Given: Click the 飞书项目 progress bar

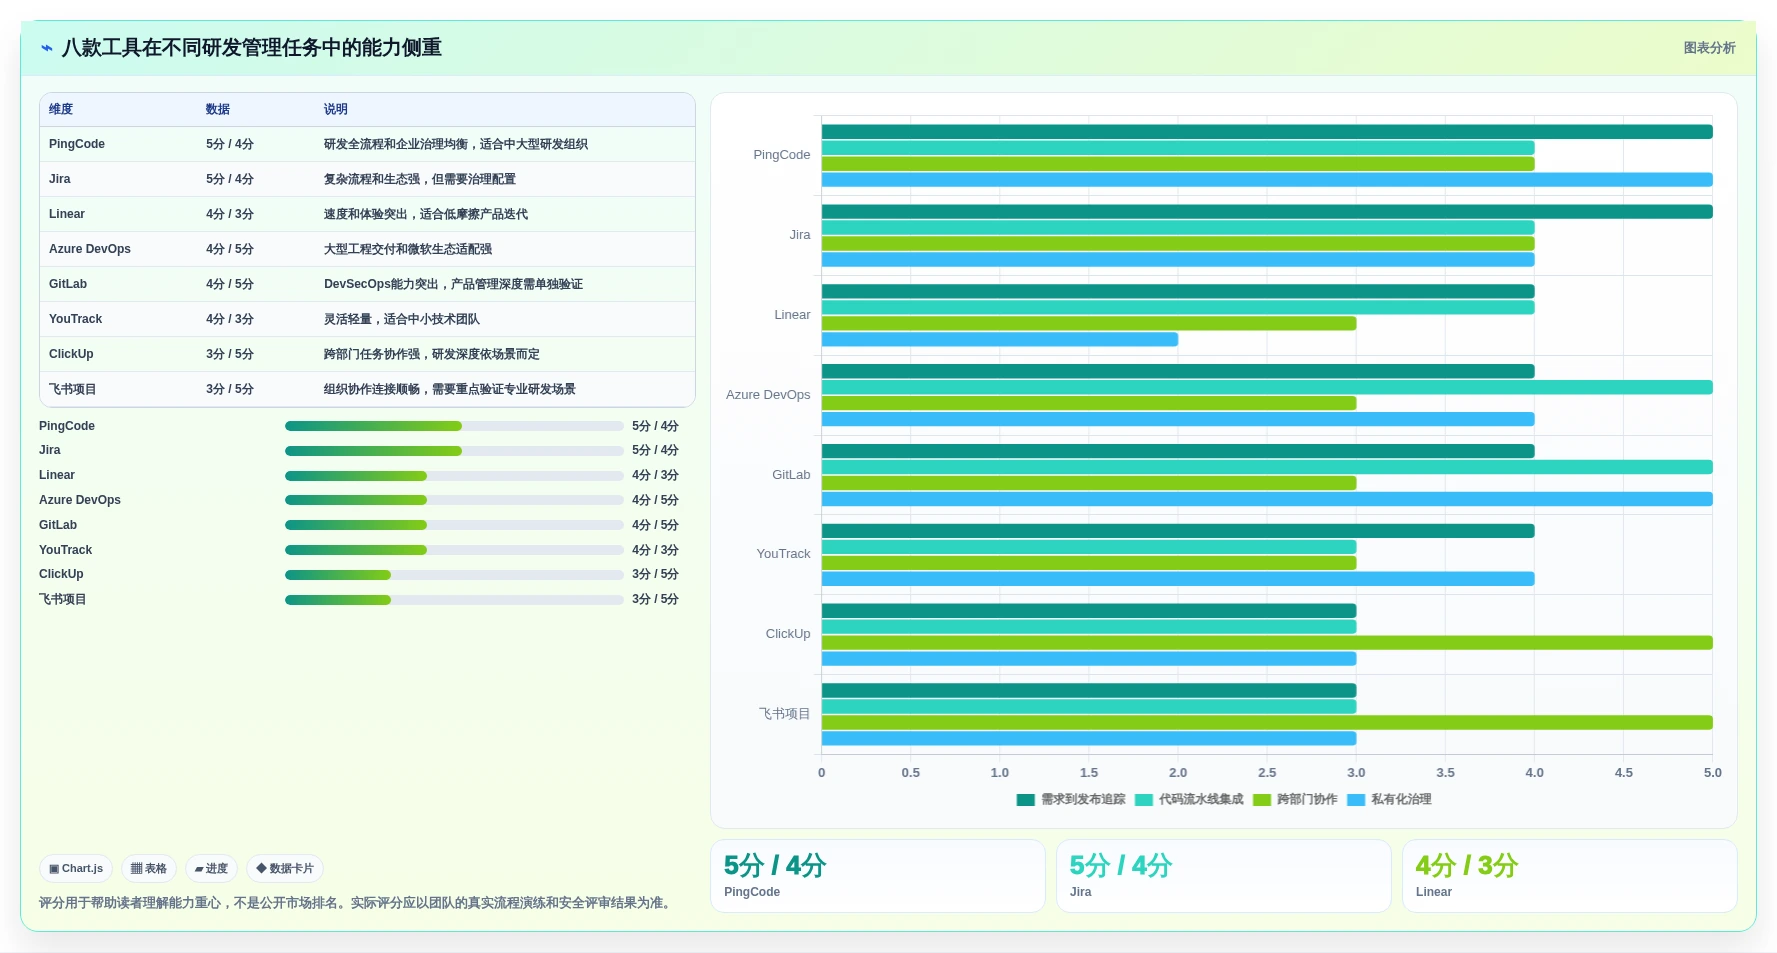Looking at the screenshot, I should (x=454, y=600).
